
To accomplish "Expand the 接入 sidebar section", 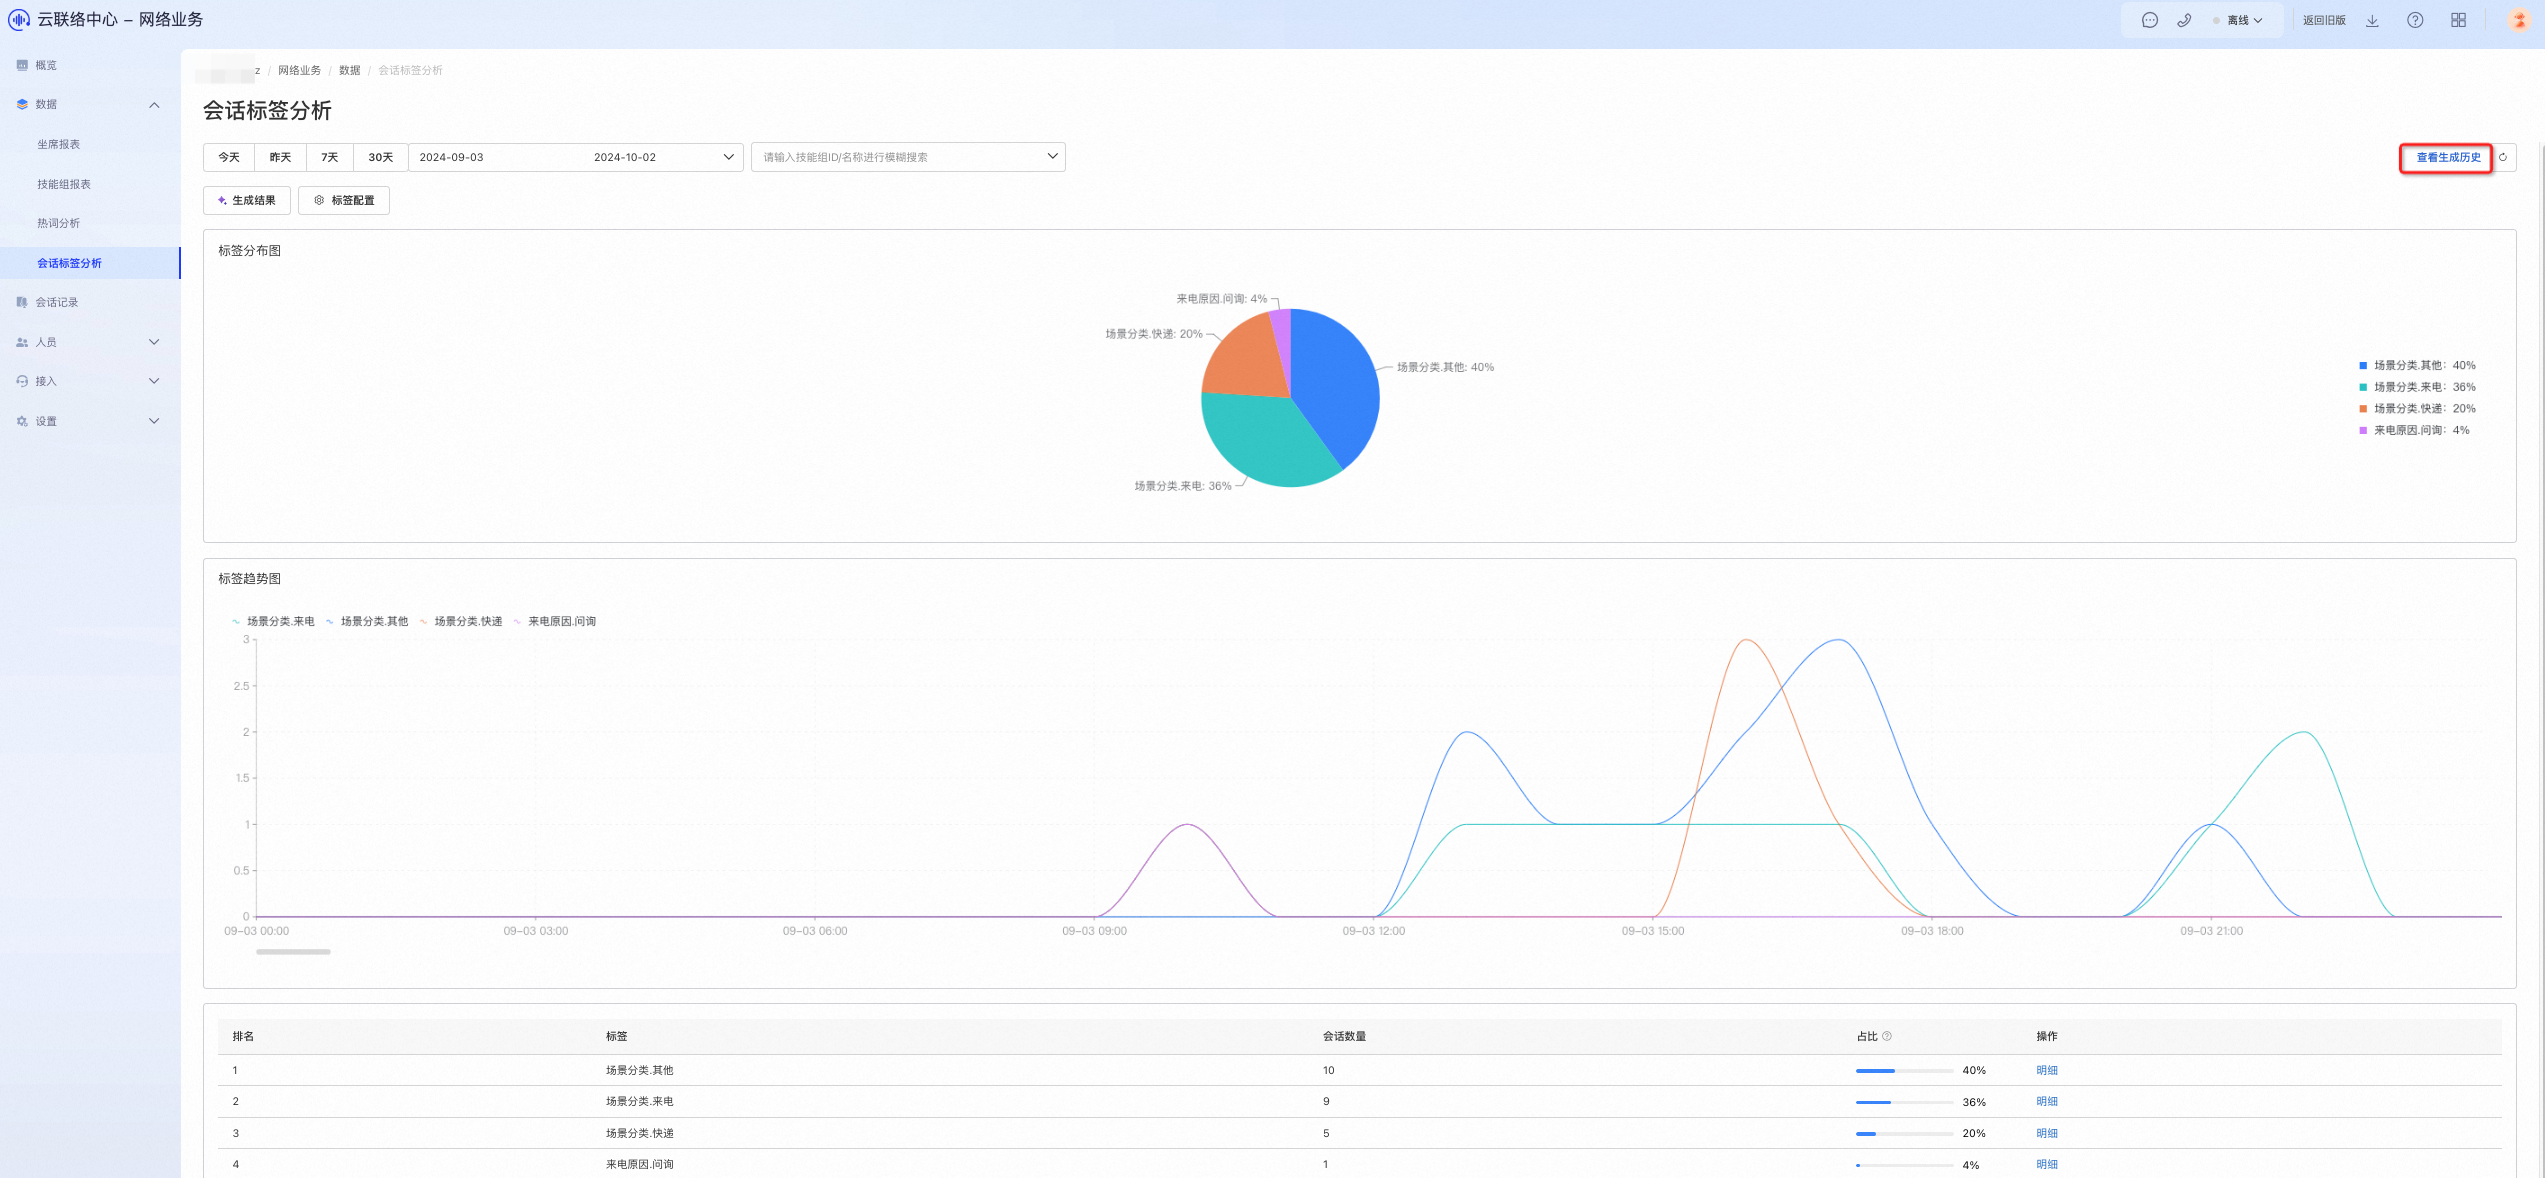I will [154, 381].
